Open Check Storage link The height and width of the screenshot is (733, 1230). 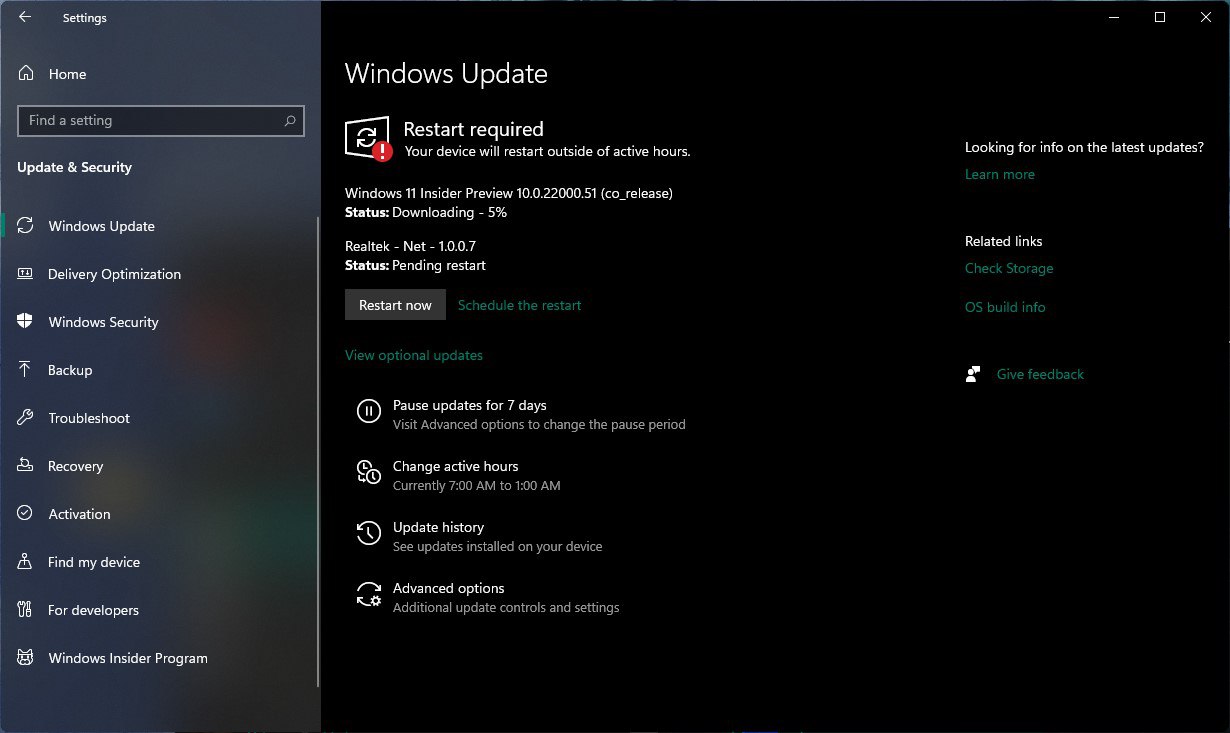click(1009, 268)
